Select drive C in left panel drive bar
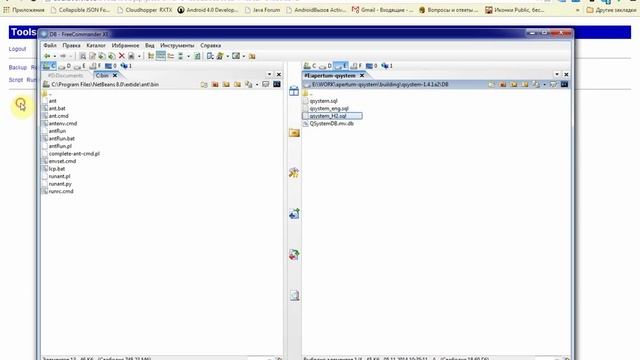Viewport: 640px width, 360px height. [49, 66]
